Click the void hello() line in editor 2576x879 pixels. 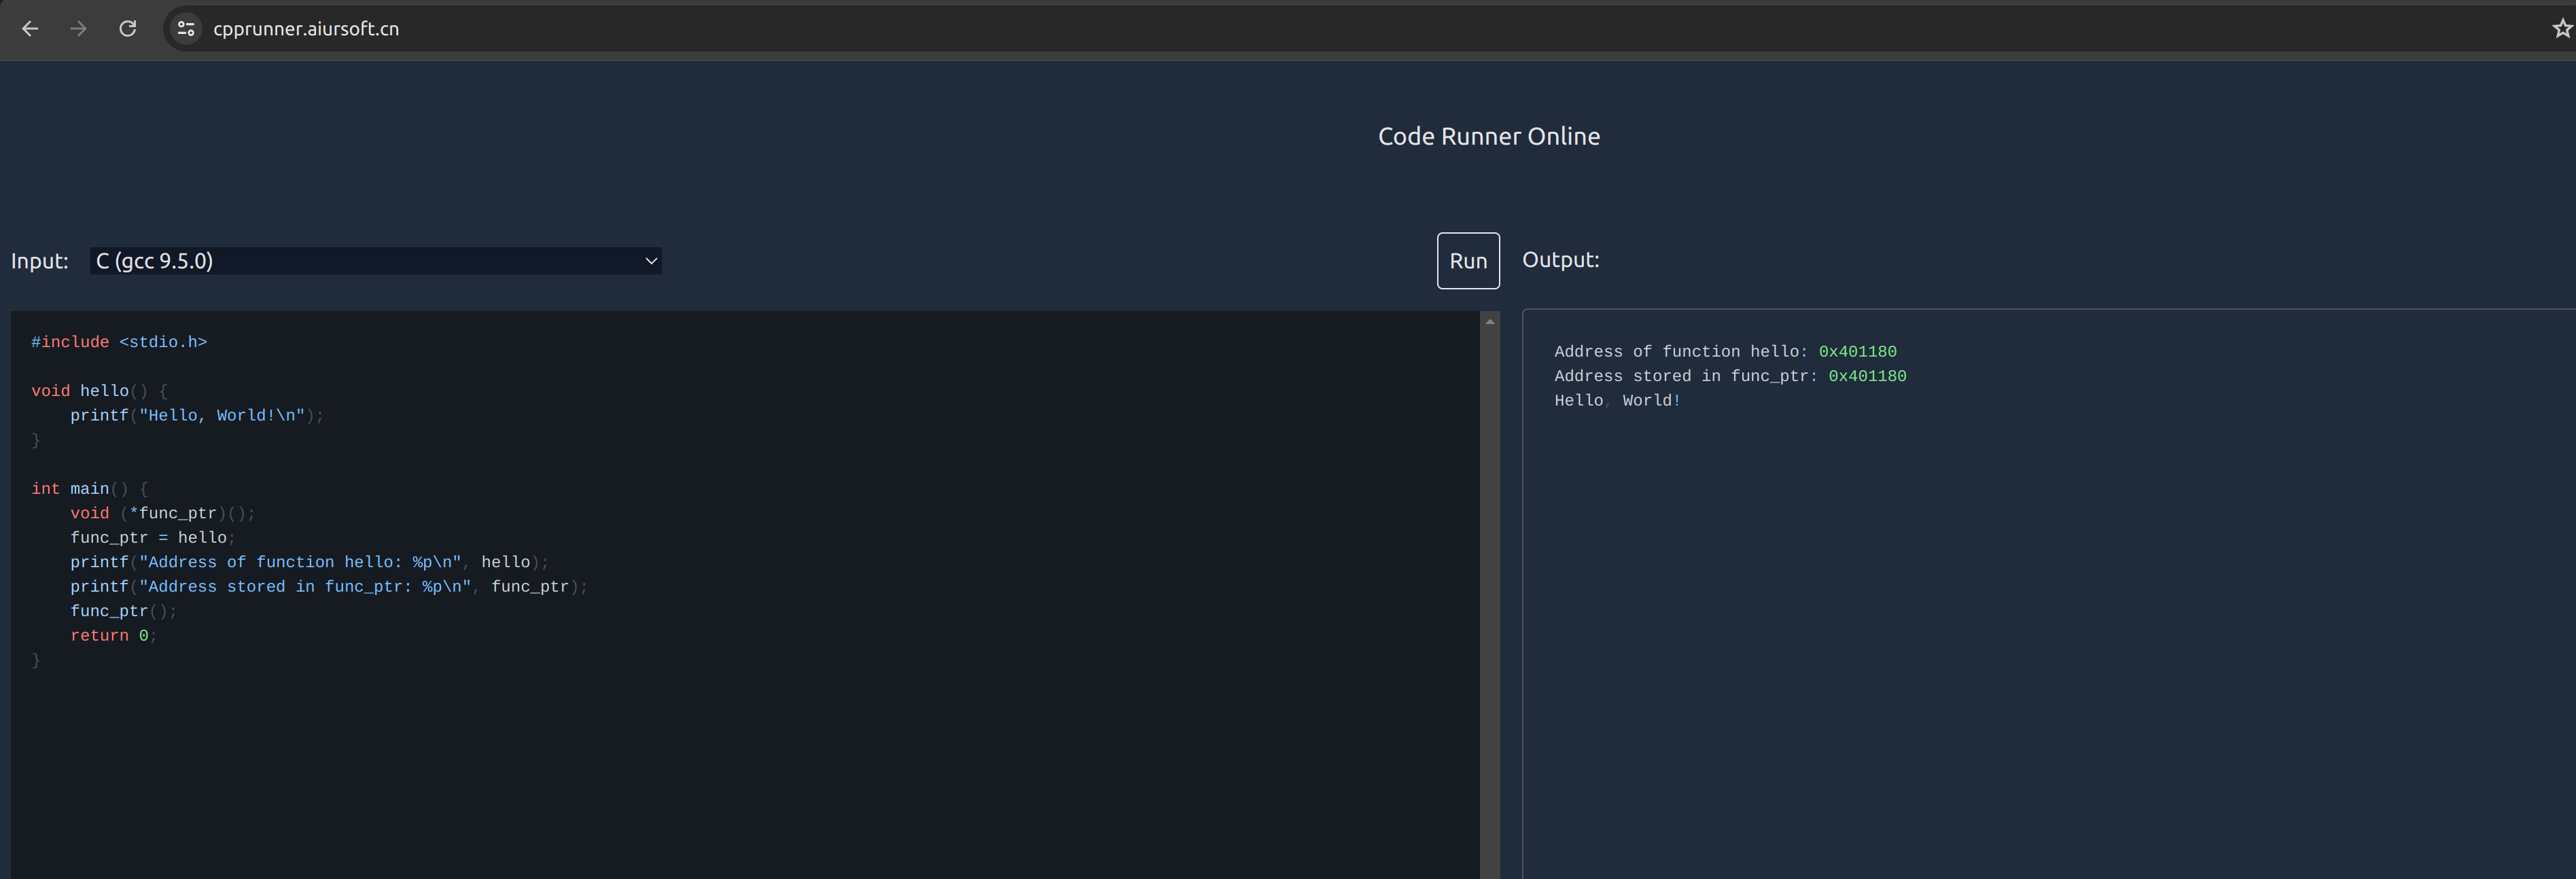click(x=100, y=391)
